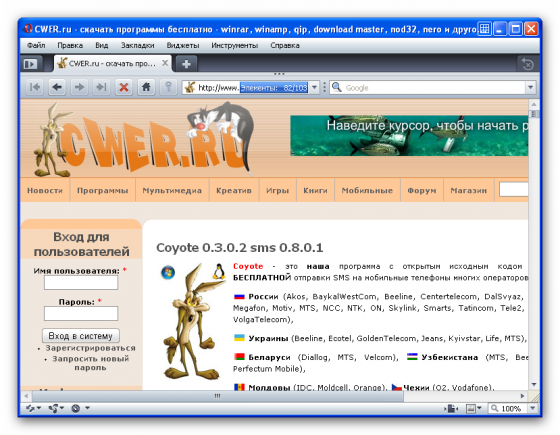Click the site search field in navbar
The image size is (560, 435).
click(x=514, y=189)
